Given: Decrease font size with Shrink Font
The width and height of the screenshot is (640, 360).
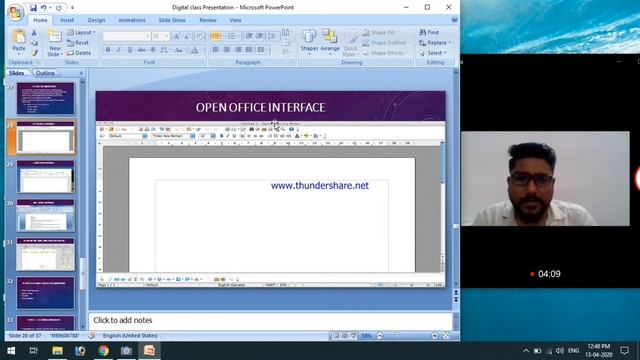Looking at the screenshot, I should [187, 36].
